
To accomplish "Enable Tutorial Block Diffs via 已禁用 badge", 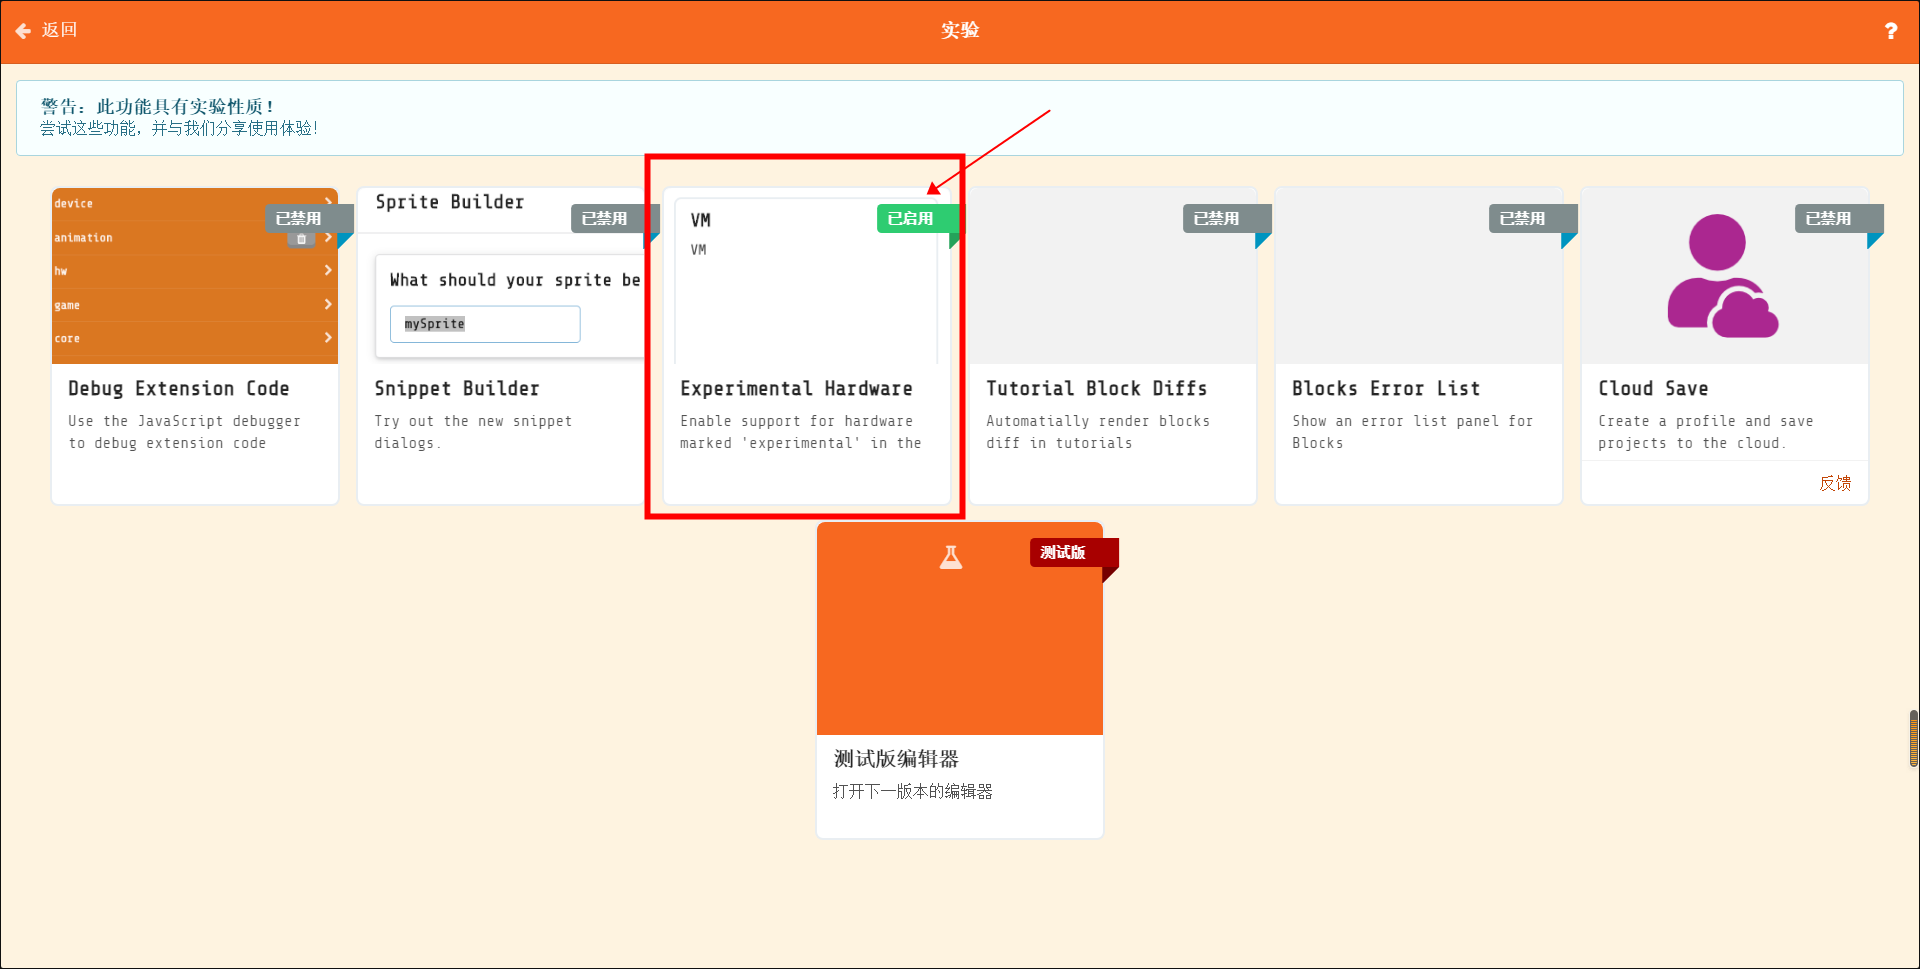I will click(x=1216, y=218).
